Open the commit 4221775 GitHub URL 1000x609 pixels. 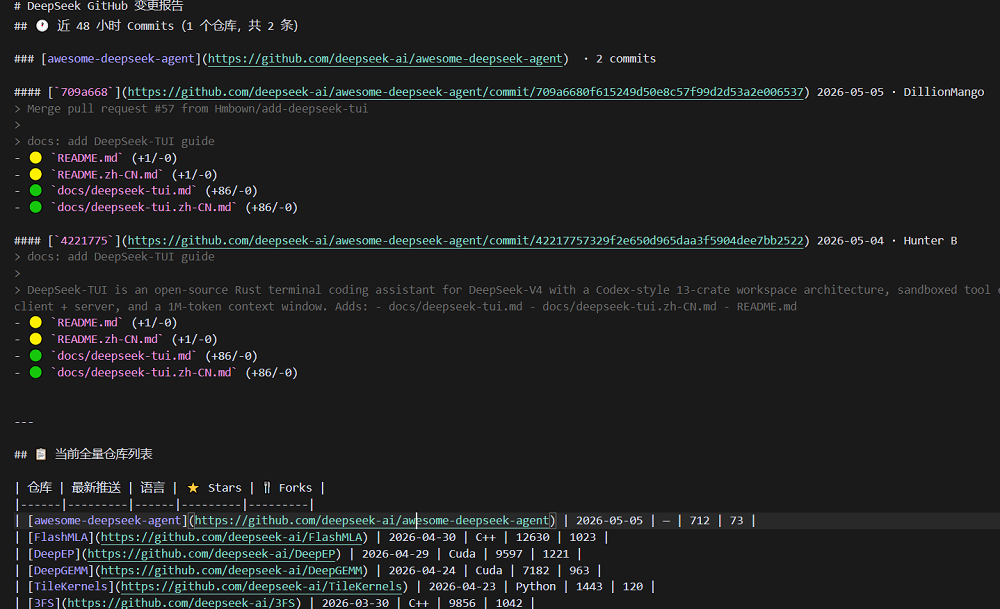click(466, 240)
